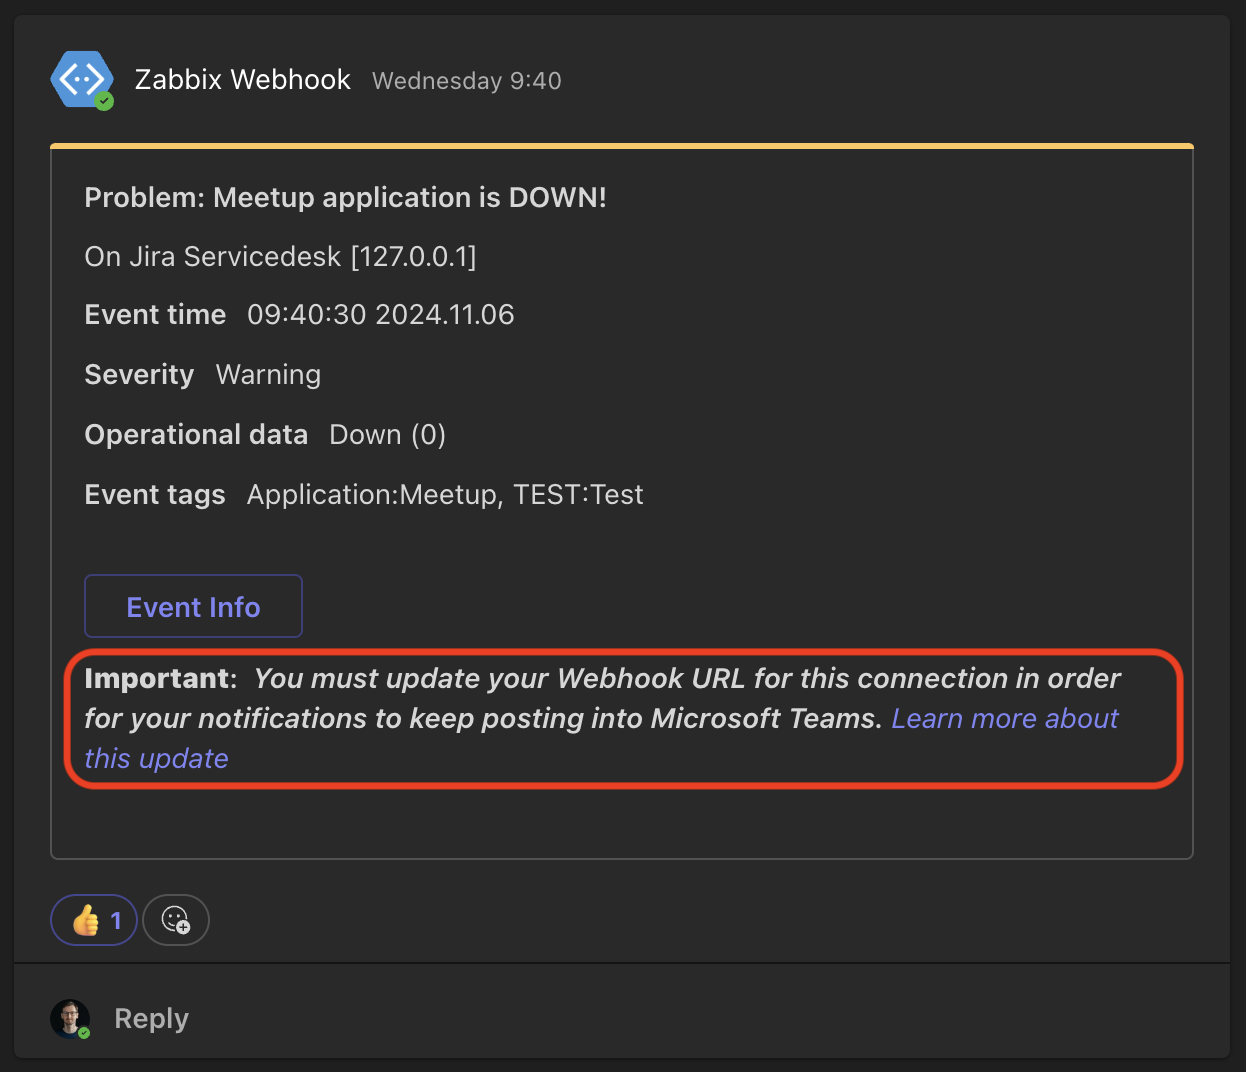Click the Operational data label

[x=196, y=435]
